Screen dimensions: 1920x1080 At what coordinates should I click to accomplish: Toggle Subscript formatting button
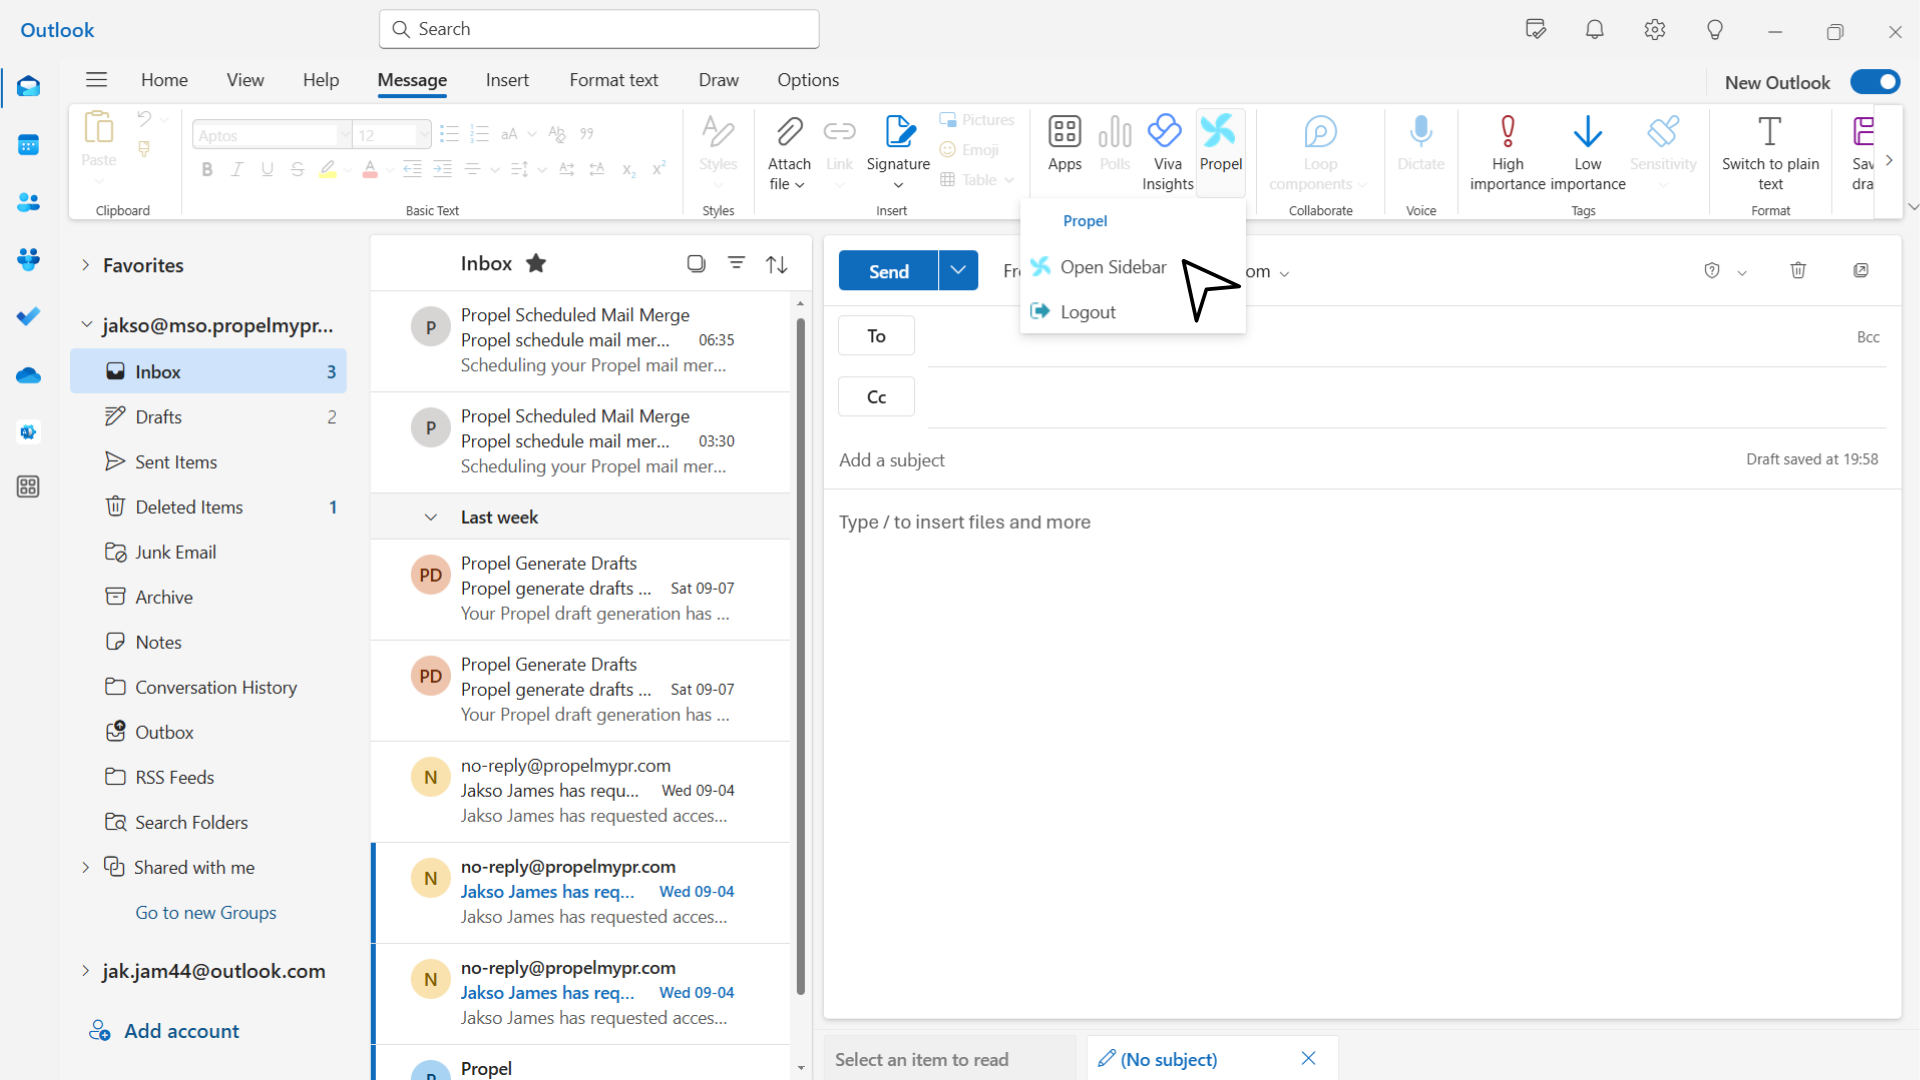[x=628, y=170]
